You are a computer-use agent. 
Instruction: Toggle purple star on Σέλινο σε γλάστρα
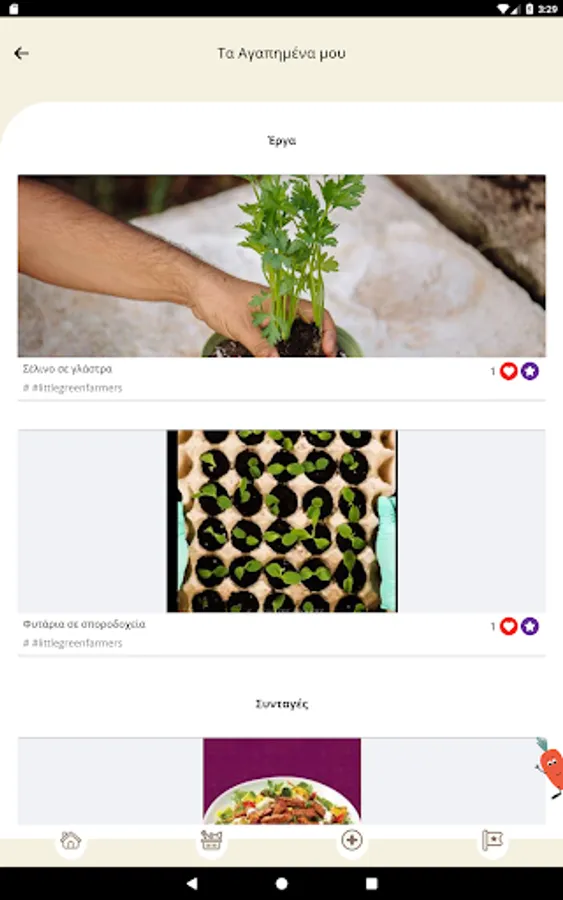pos(530,371)
